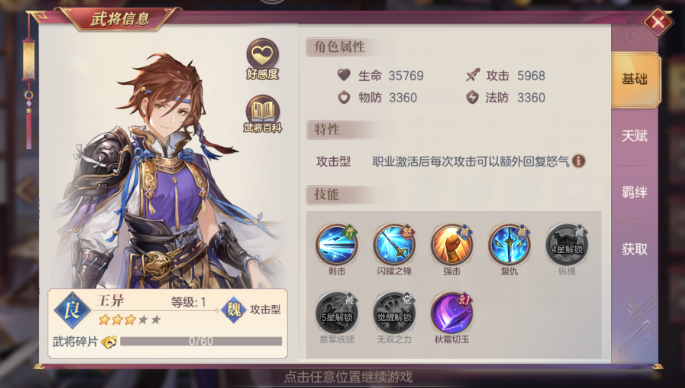Image resolution: width=685 pixels, height=388 pixels.
Task: Select the 复仇 skill icon
Action: tap(509, 245)
